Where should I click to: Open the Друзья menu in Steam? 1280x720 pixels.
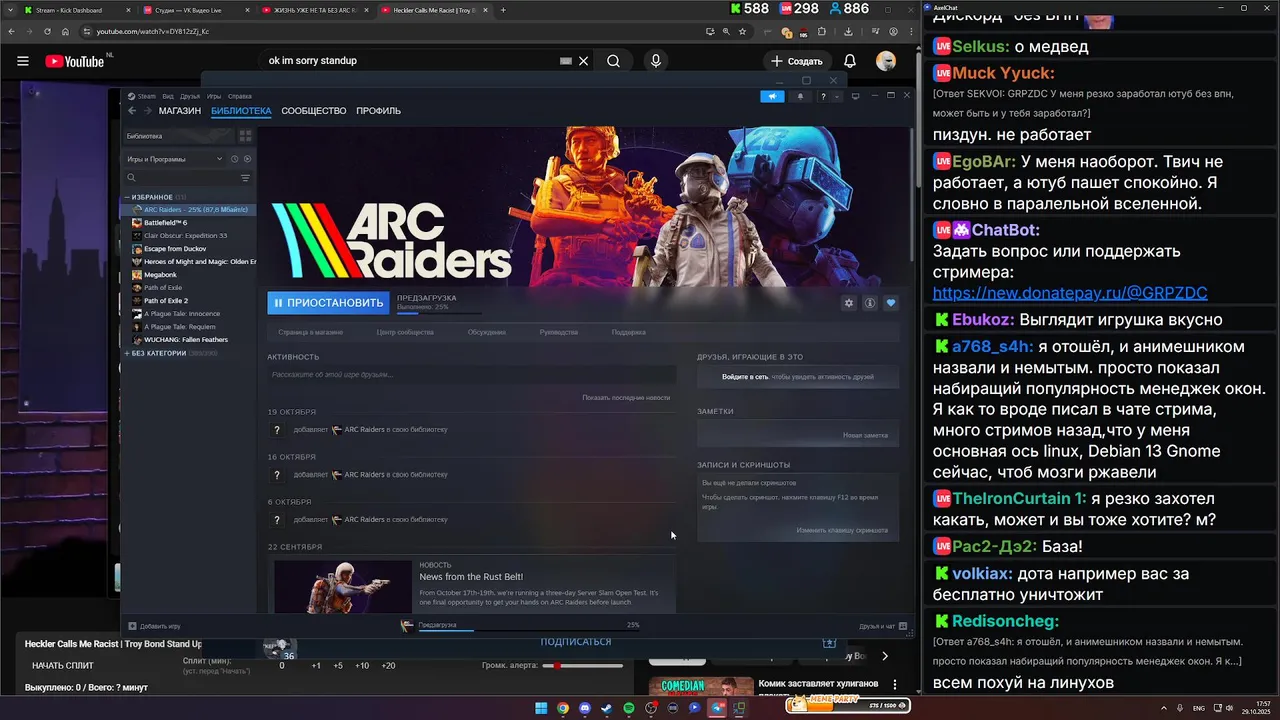pyautogui.click(x=190, y=96)
